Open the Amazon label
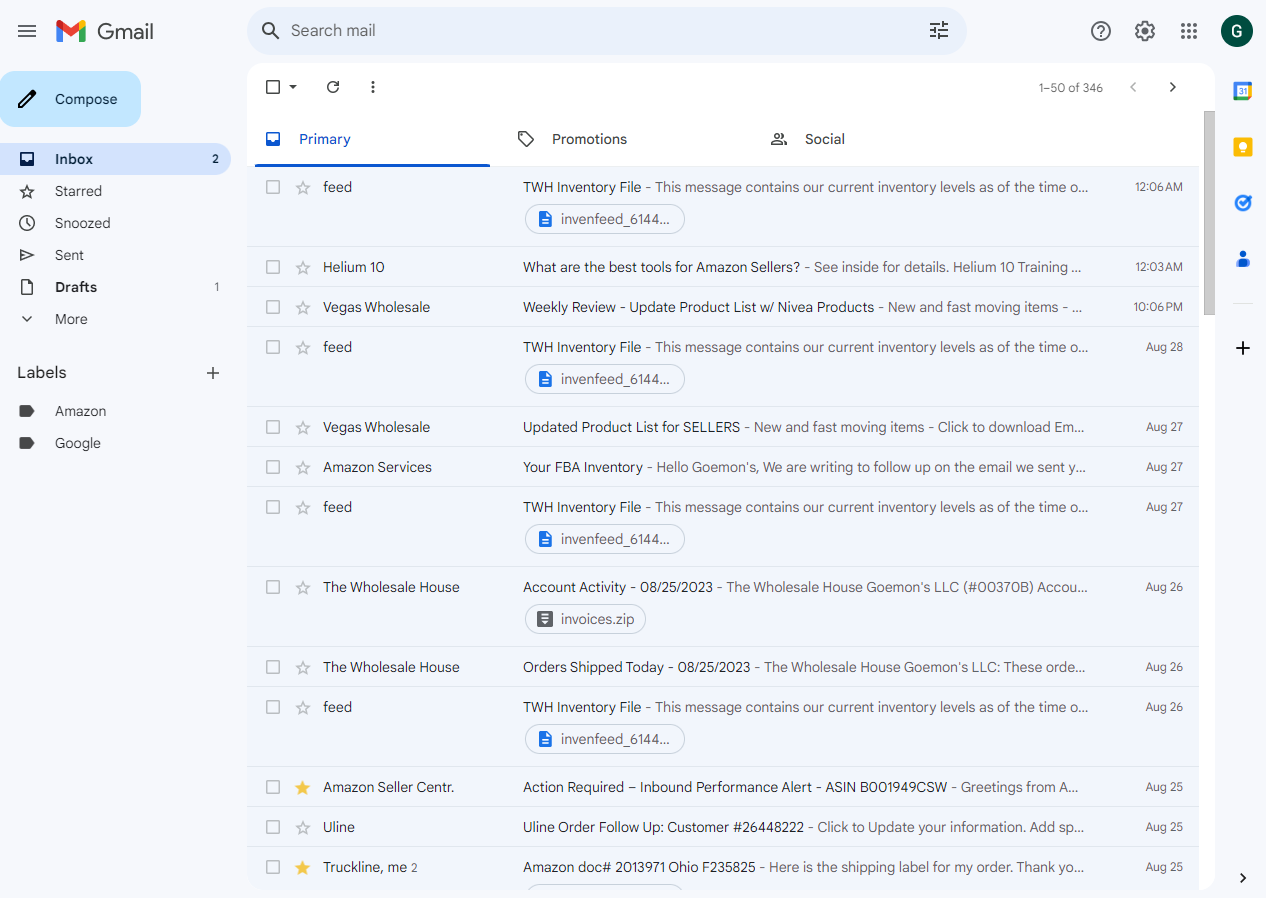Image resolution: width=1266 pixels, height=898 pixels. click(115, 411)
